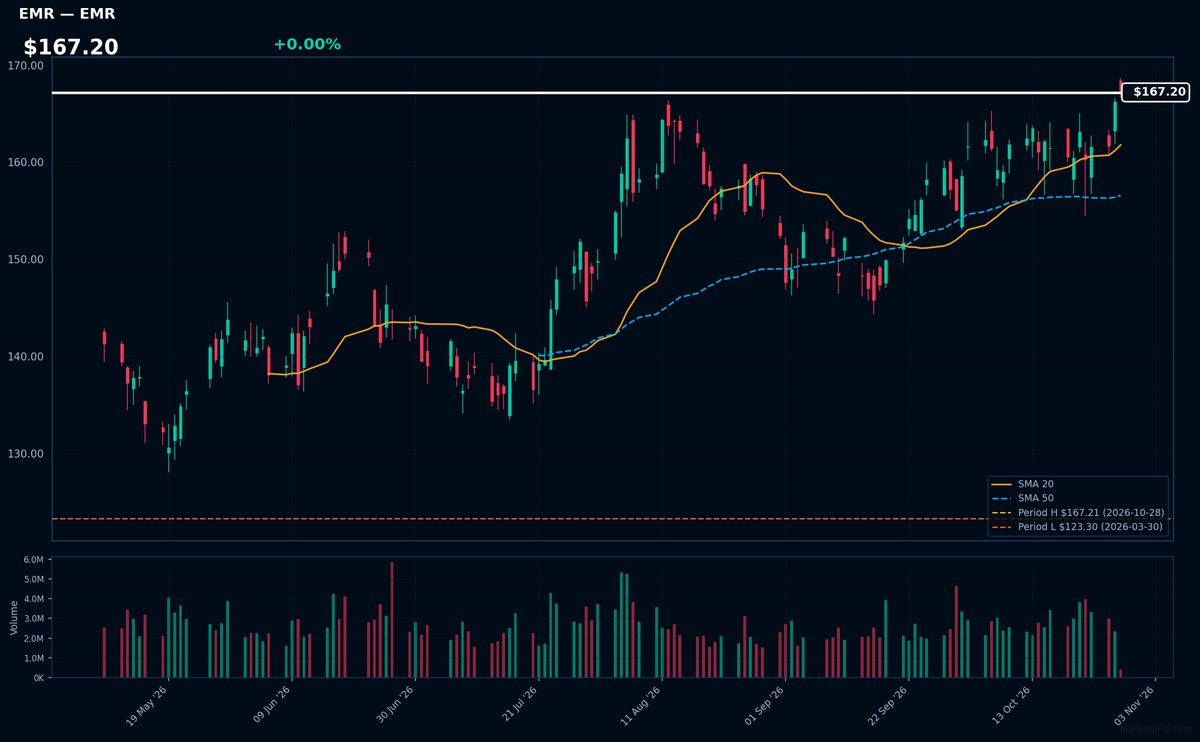
Task: Select the 22 Sep '26 date label
Action: click(x=890, y=706)
